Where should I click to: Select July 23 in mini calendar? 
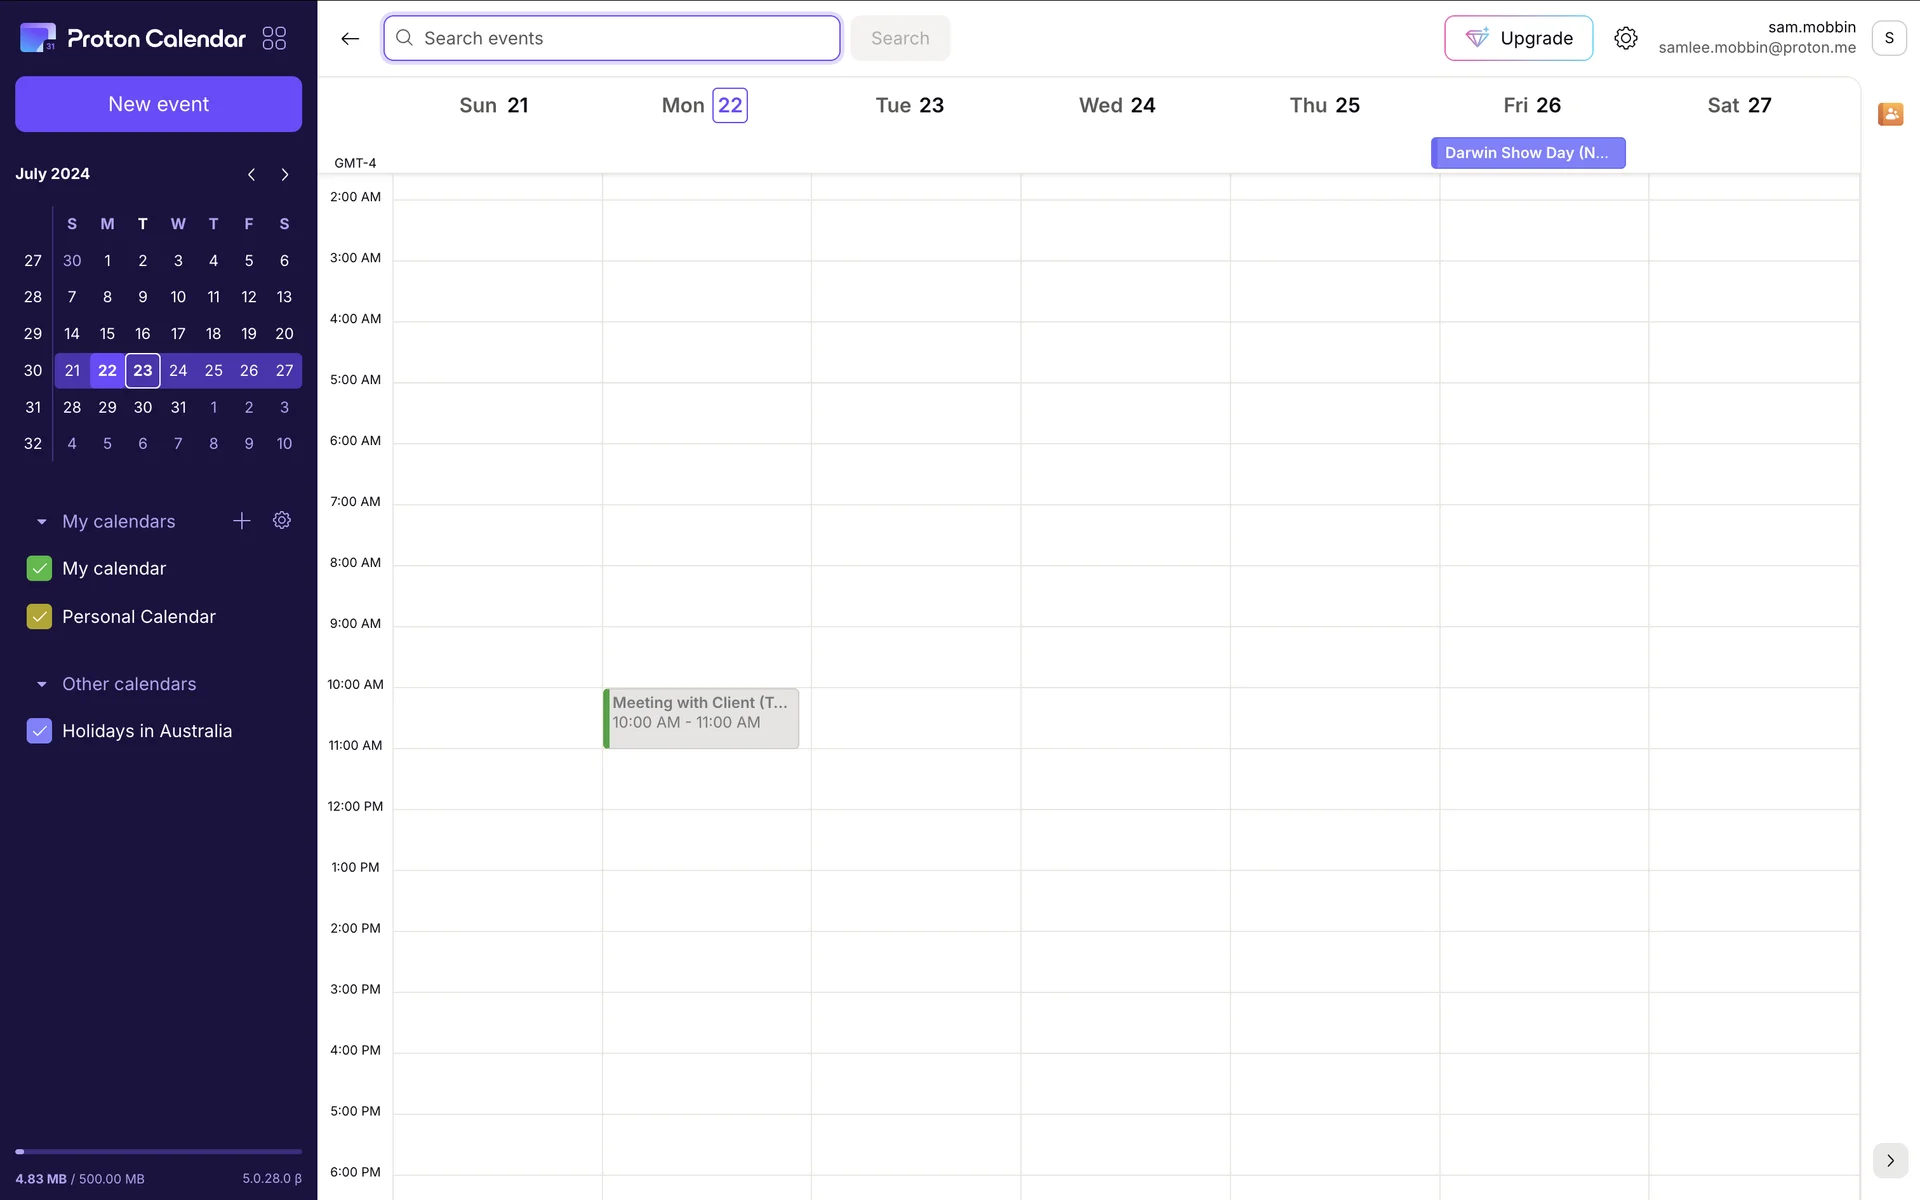143,371
